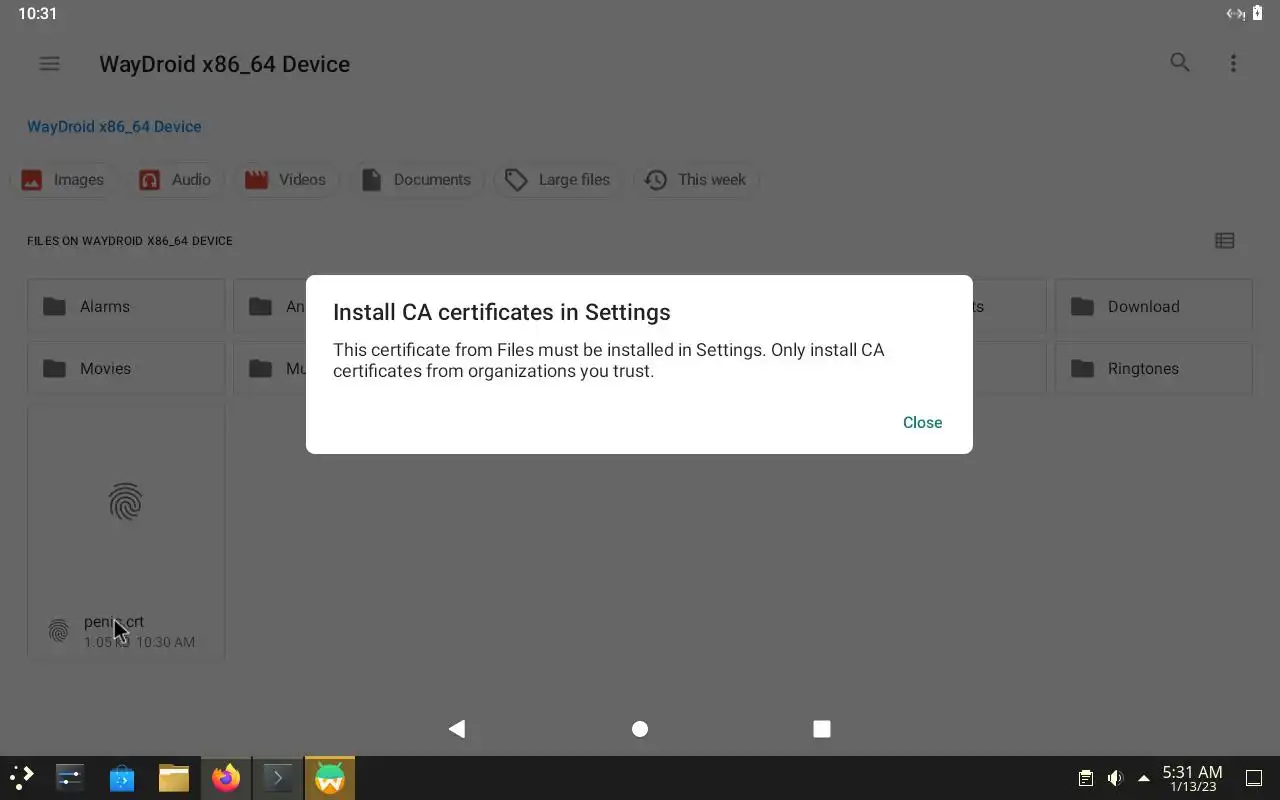1280x800 pixels.
Task: Click the show desktop button
Action: (x=1254, y=778)
